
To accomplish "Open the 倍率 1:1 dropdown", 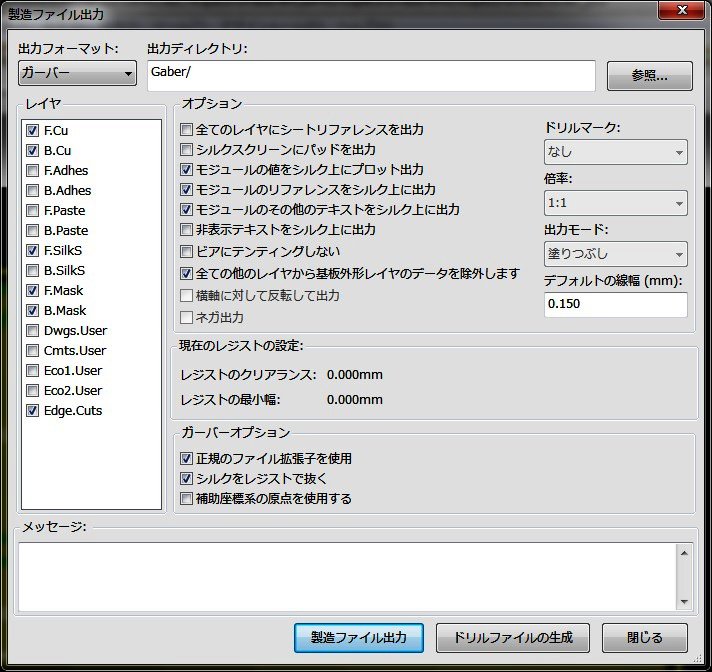I will click(615, 203).
